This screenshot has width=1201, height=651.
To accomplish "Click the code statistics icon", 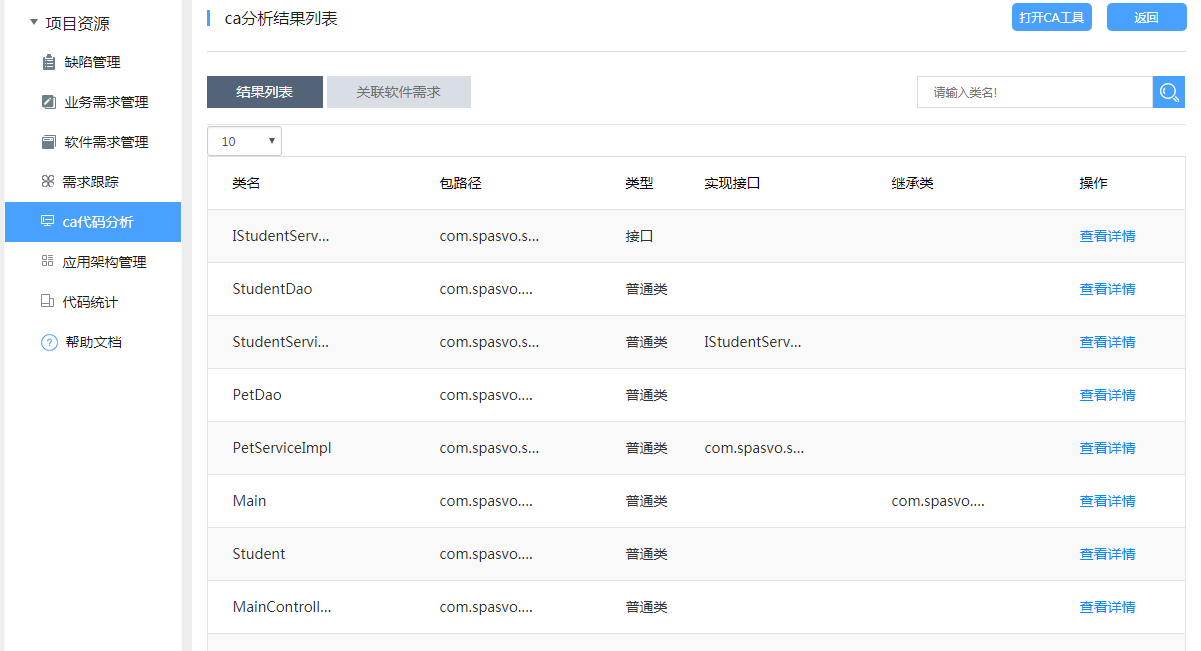I will pyautogui.click(x=48, y=302).
